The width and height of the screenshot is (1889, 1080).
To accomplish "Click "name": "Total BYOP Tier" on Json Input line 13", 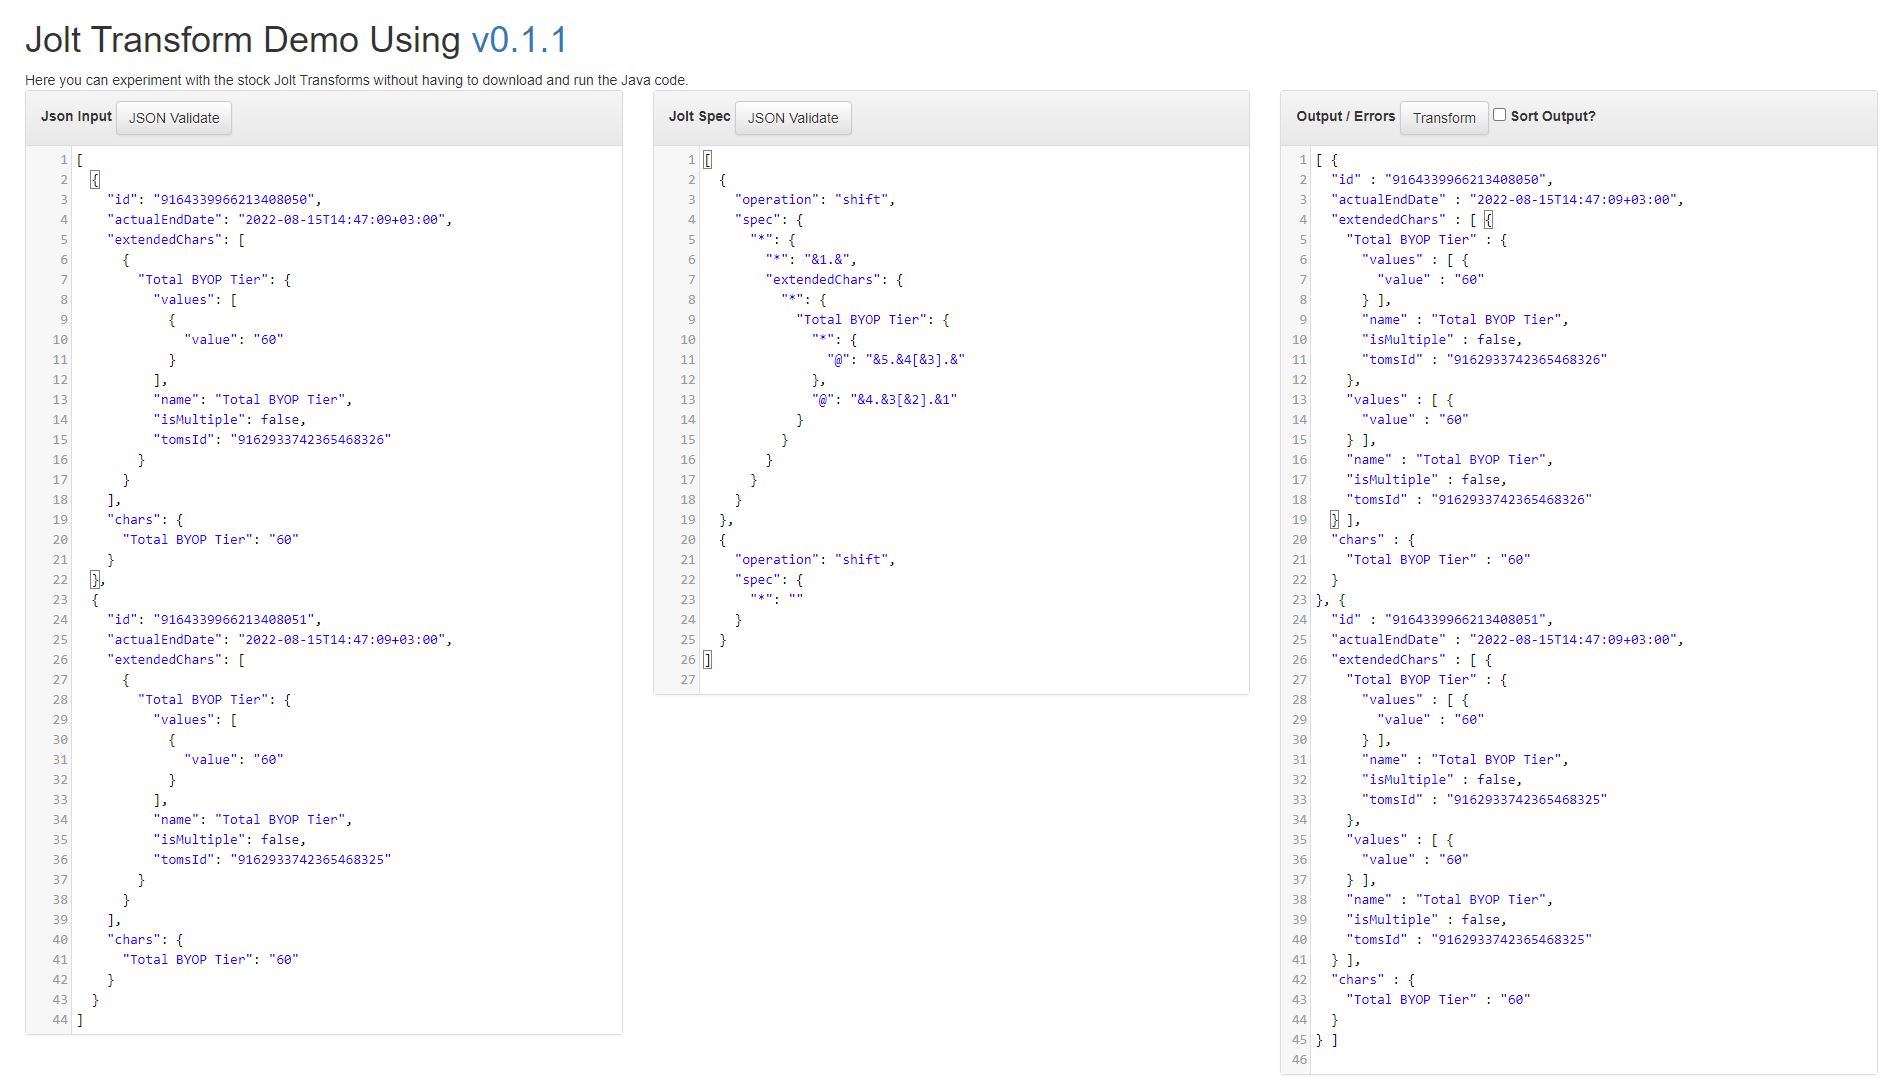I will coord(253,400).
